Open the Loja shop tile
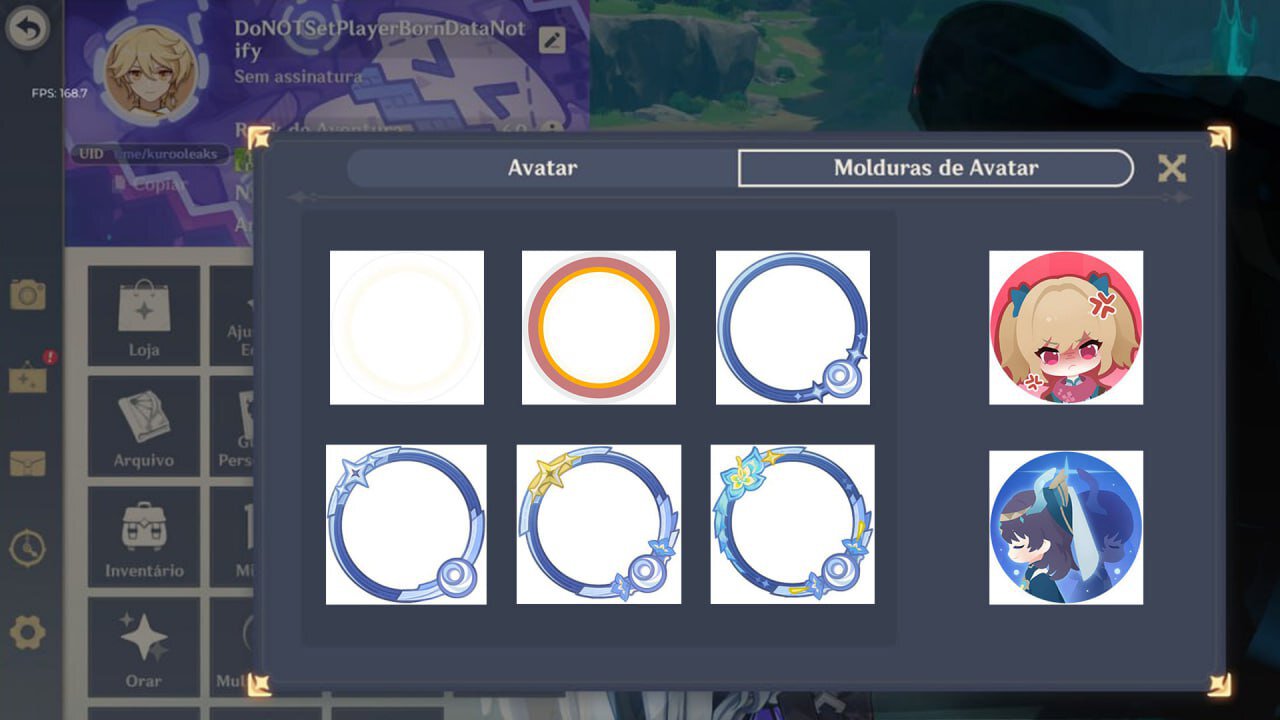The image size is (1280, 720). pos(144,317)
